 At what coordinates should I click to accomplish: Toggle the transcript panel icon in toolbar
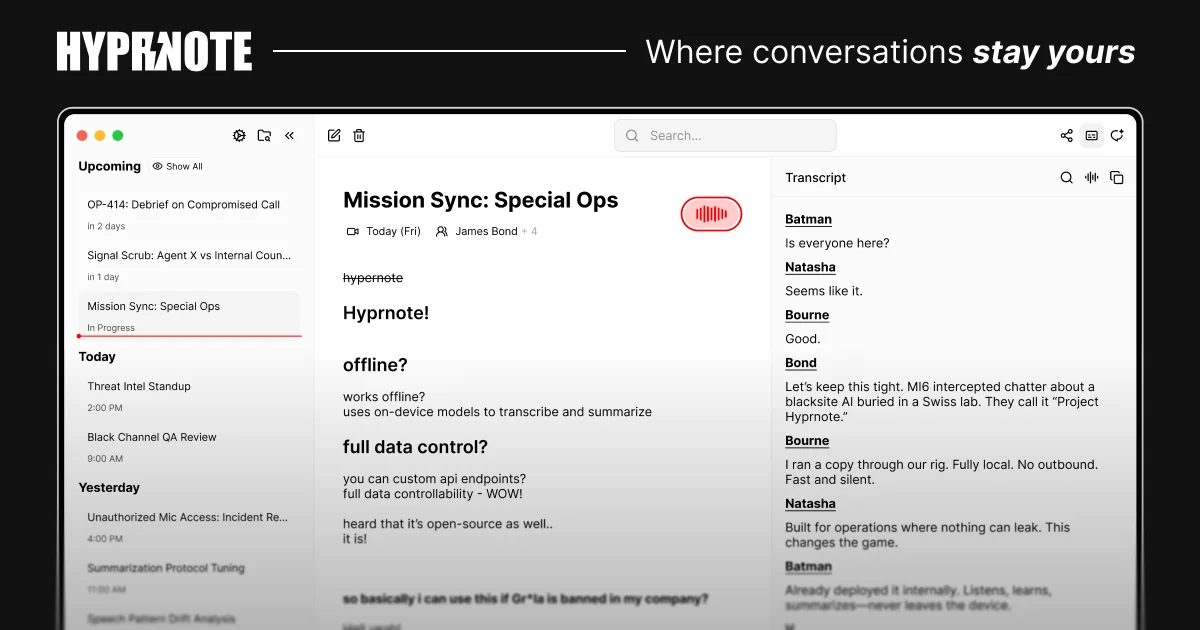coord(1092,136)
